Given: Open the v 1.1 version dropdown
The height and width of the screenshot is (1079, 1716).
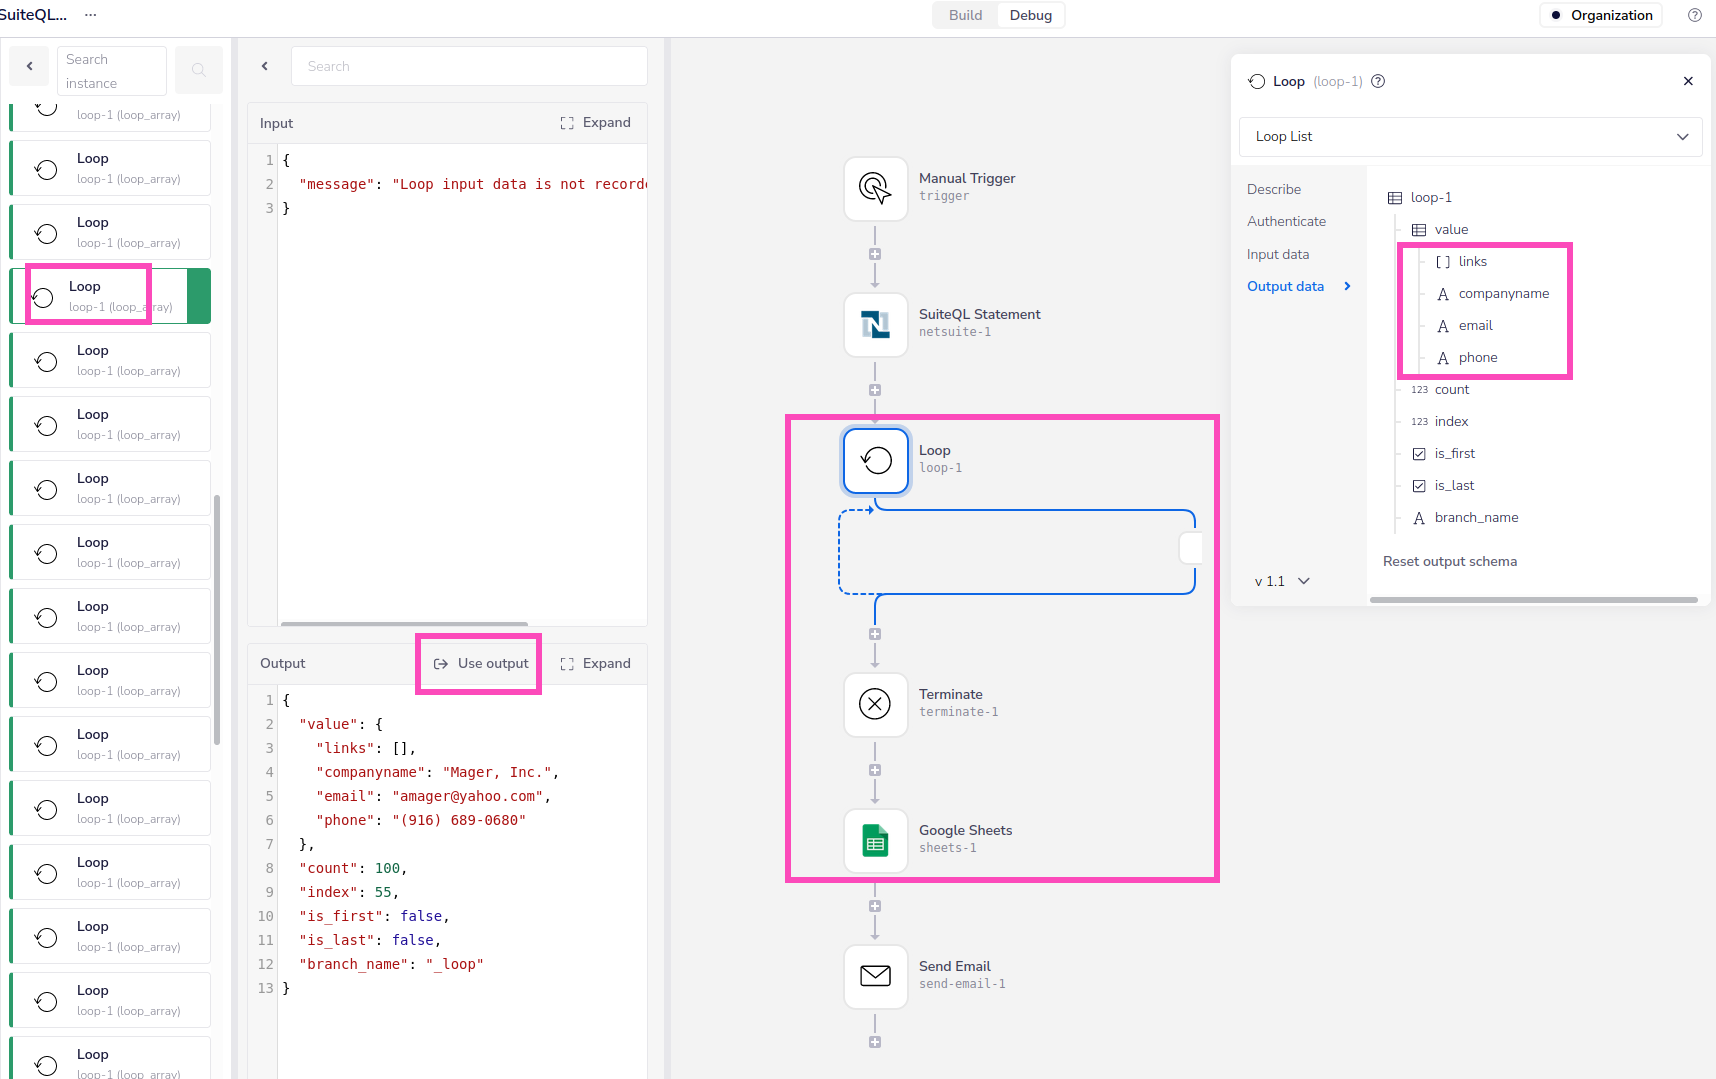Looking at the screenshot, I should click(1282, 581).
